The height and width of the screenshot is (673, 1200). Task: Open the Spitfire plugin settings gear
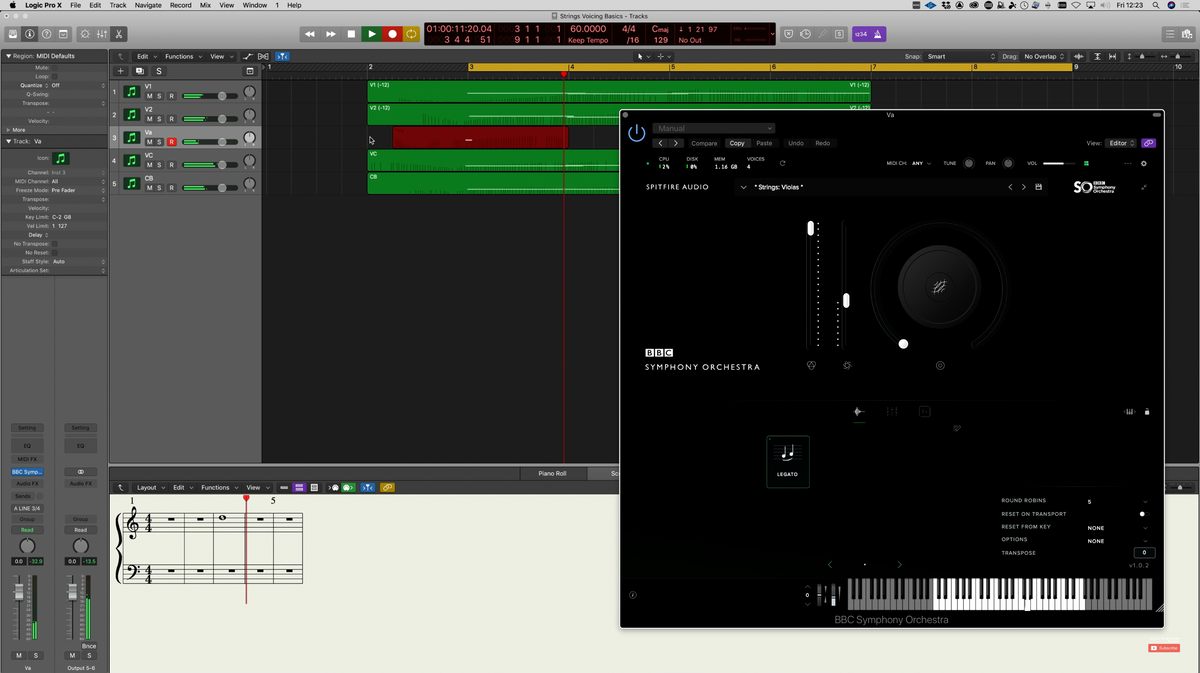click(x=1144, y=163)
